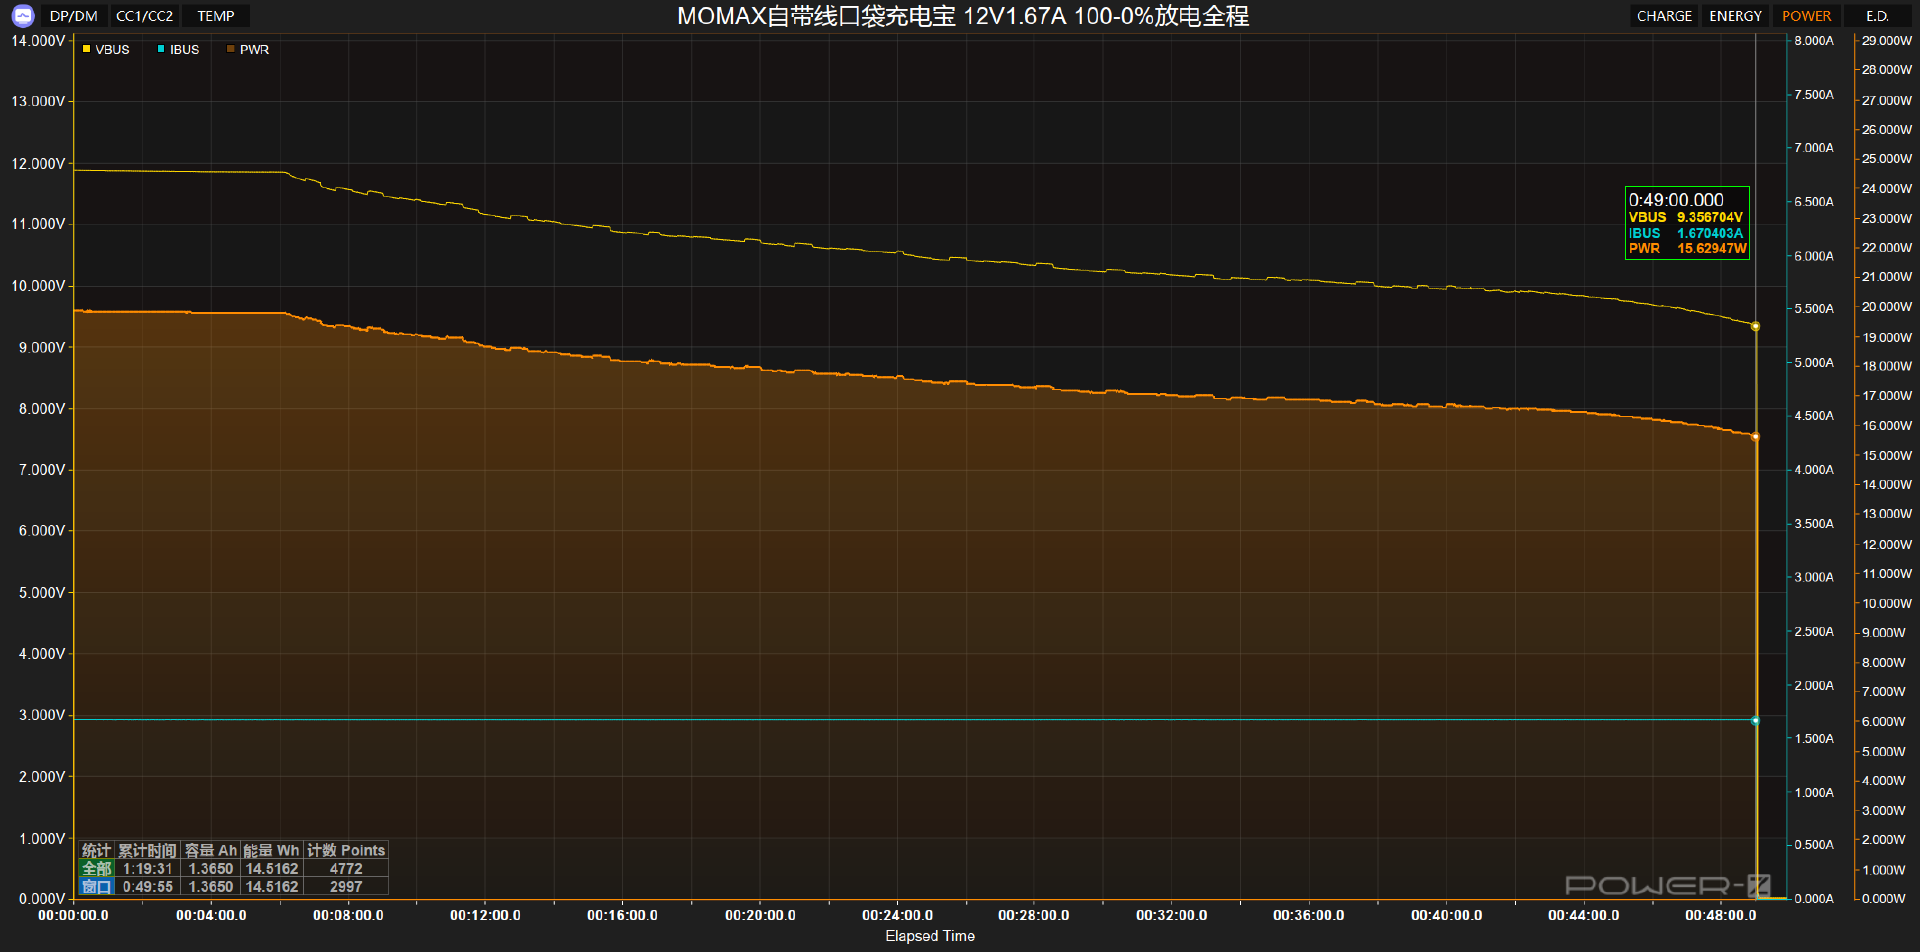The width and height of the screenshot is (1920, 952).
Task: Select the CHARGE view button
Action: 1664,16
